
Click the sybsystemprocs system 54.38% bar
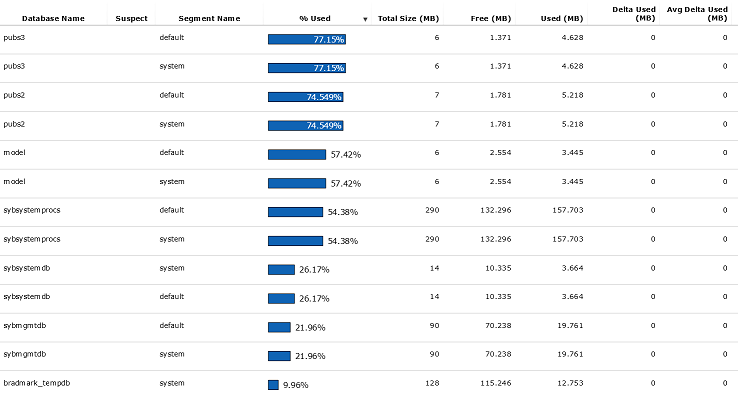click(x=296, y=241)
